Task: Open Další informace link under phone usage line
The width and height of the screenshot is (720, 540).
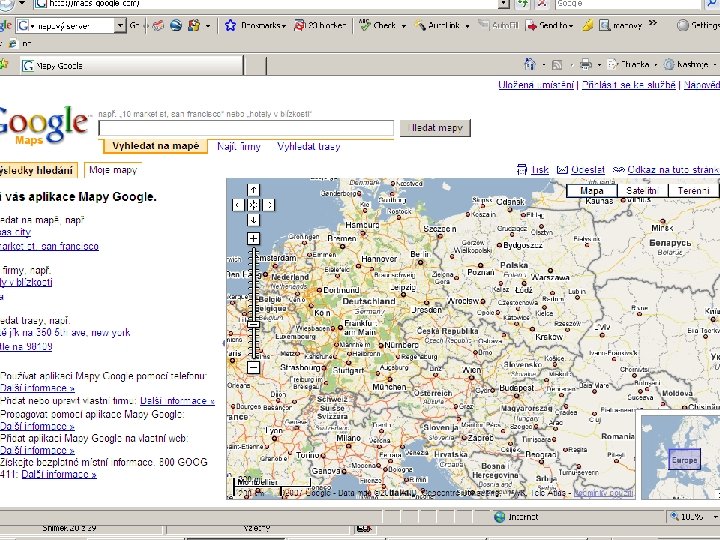Action: tap(37, 388)
